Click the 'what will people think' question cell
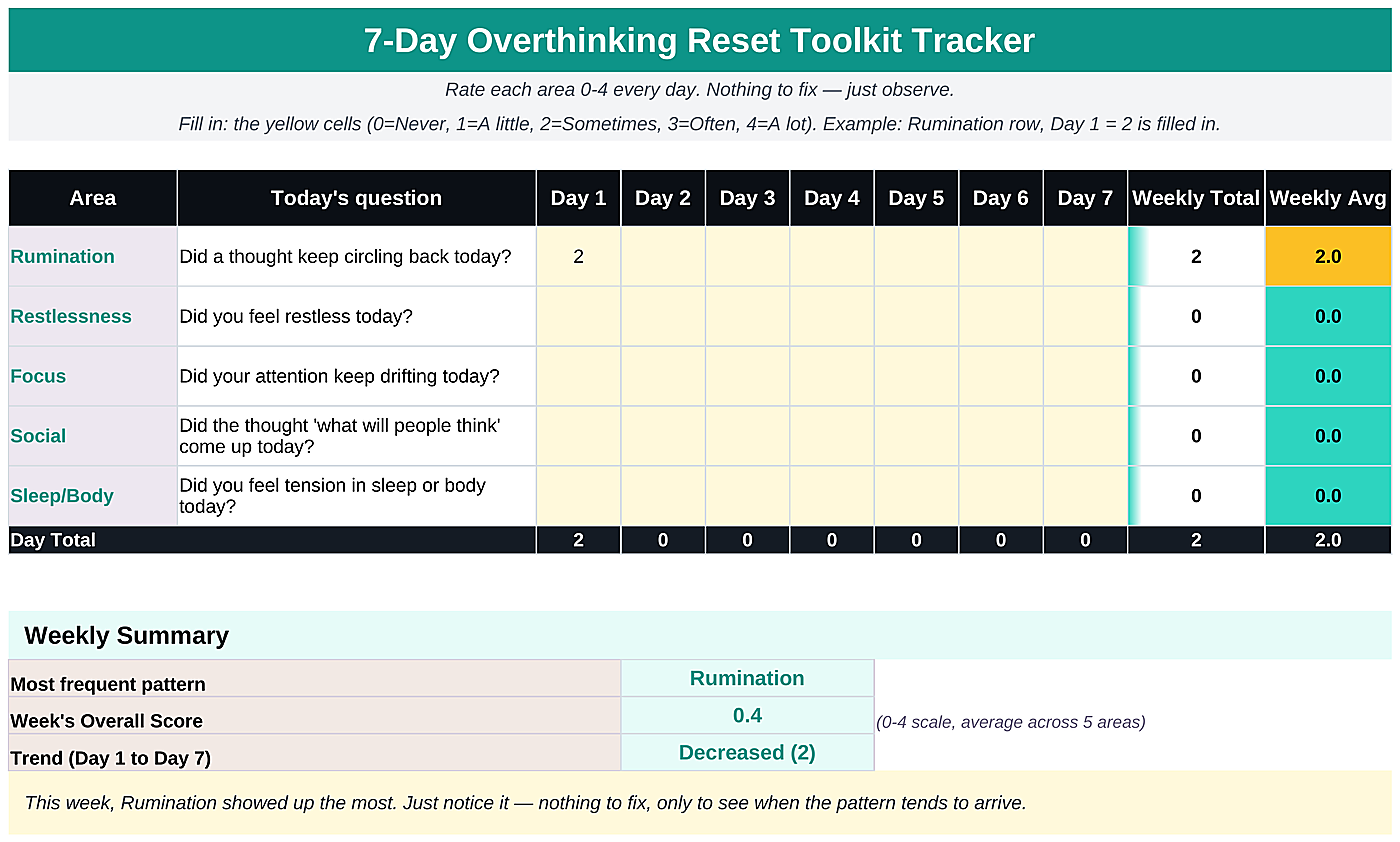Screen dimensions: 1400x842 point(357,436)
